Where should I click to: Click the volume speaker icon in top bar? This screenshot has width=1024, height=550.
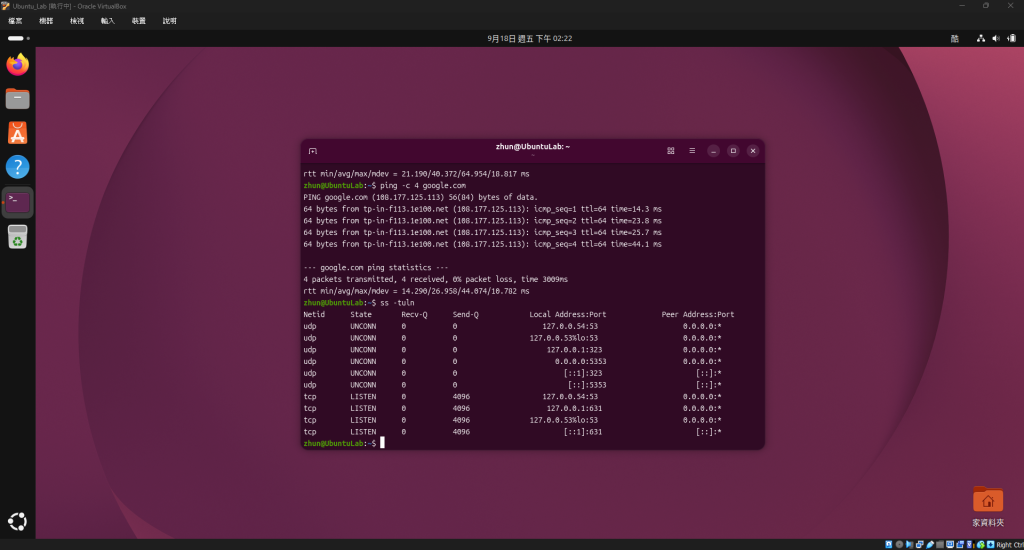(x=996, y=39)
